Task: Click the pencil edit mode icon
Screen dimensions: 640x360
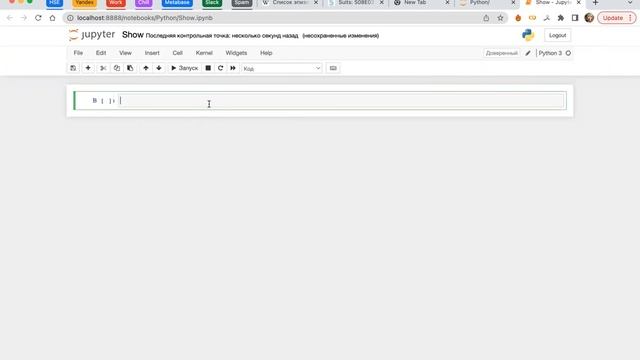Action: point(528,53)
